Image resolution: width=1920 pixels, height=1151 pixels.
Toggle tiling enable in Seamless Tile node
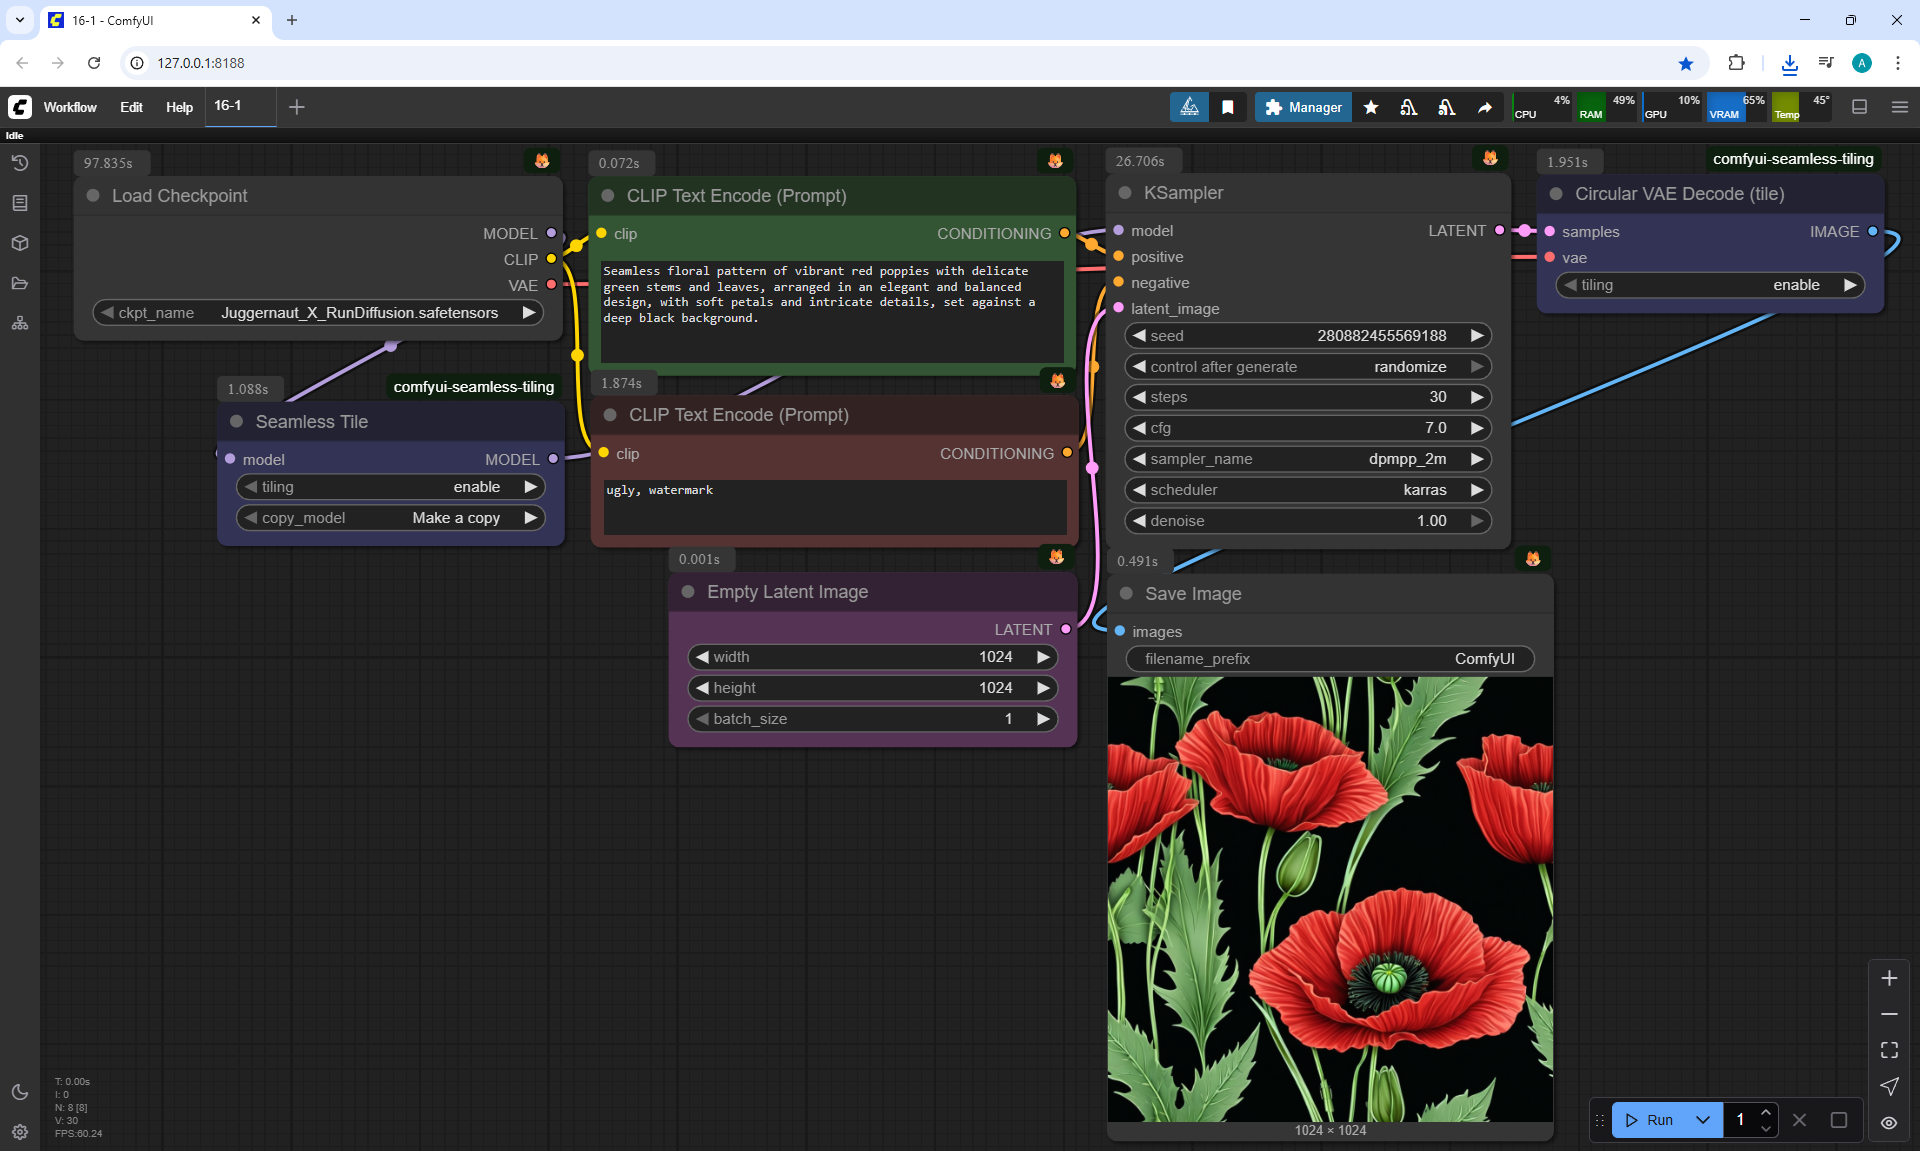pyautogui.click(x=391, y=487)
